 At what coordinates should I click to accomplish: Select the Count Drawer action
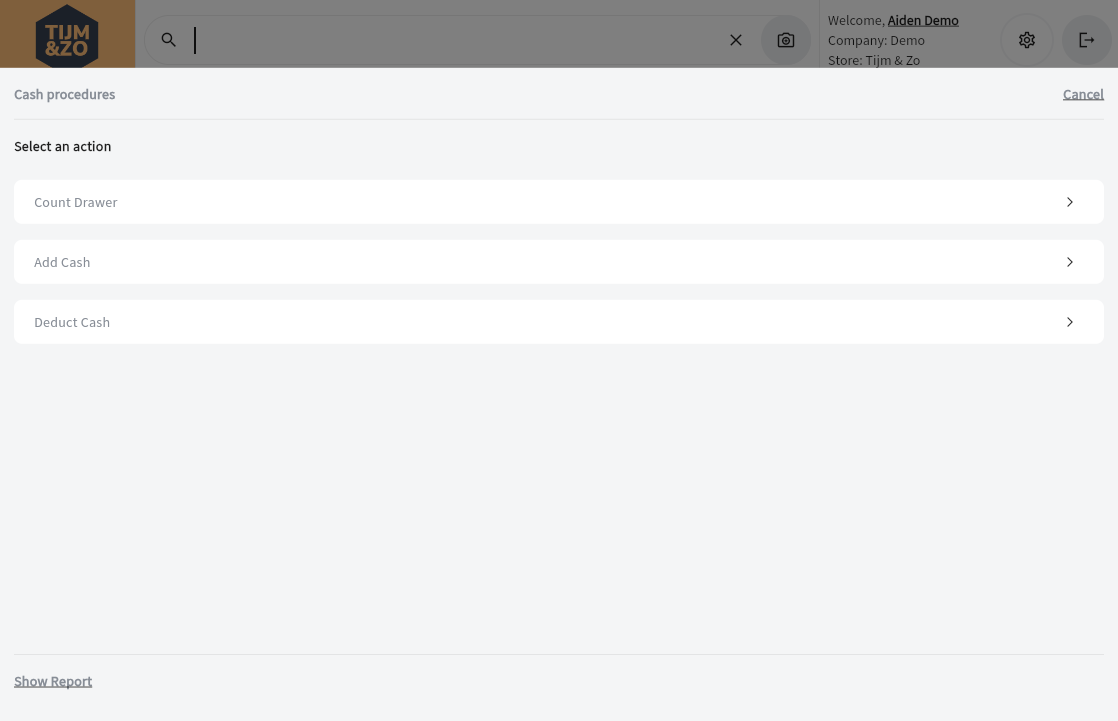pos(76,202)
